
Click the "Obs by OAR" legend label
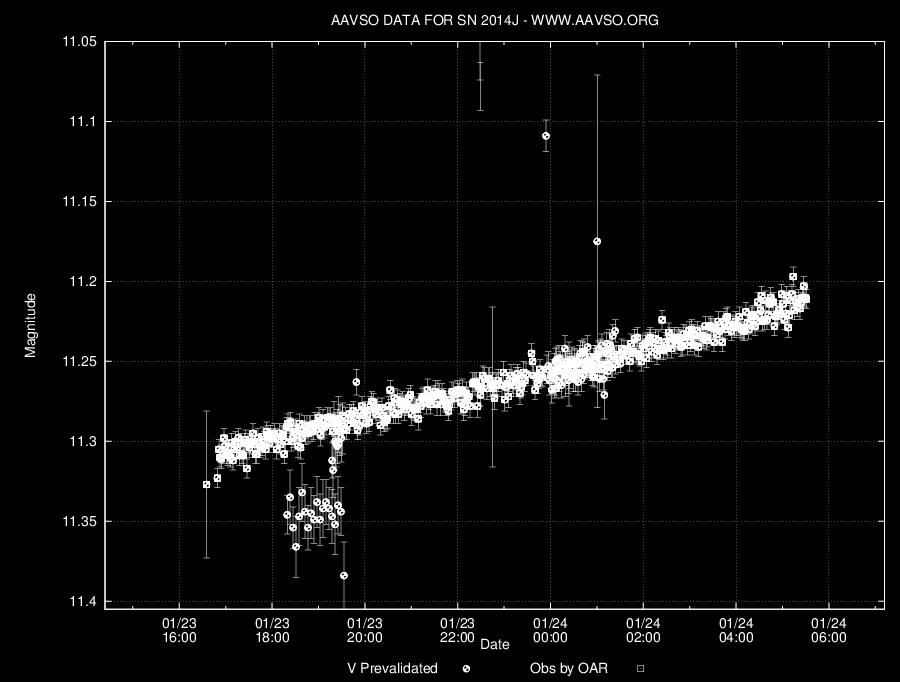pos(569,668)
